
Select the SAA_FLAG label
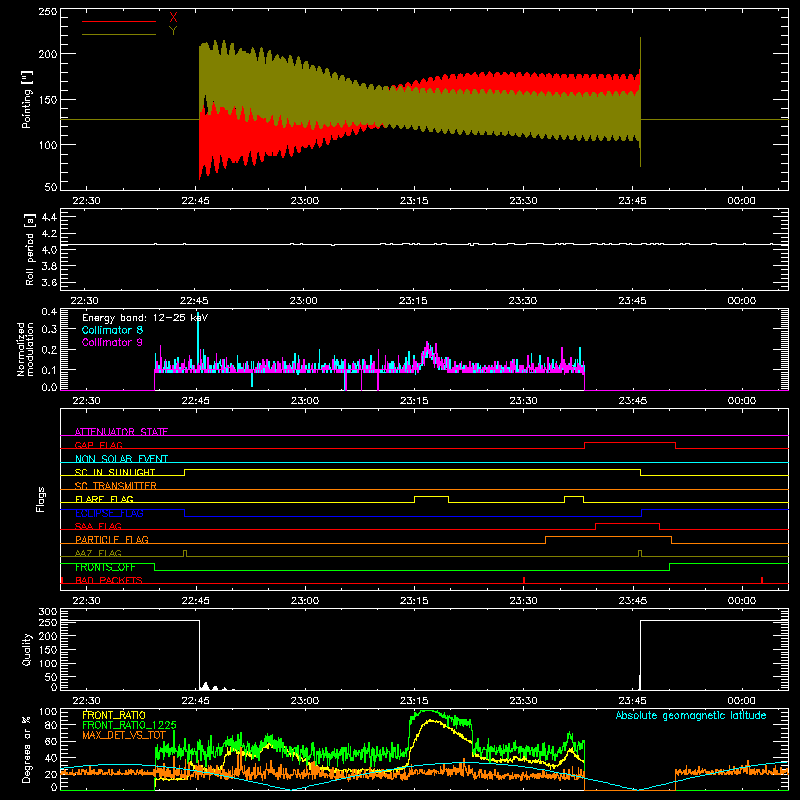click(x=98, y=526)
